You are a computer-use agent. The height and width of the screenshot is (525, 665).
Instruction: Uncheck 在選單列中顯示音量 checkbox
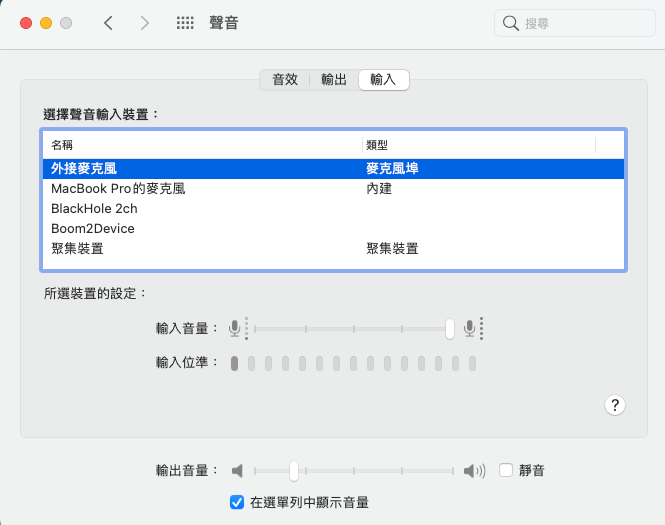[x=237, y=502]
